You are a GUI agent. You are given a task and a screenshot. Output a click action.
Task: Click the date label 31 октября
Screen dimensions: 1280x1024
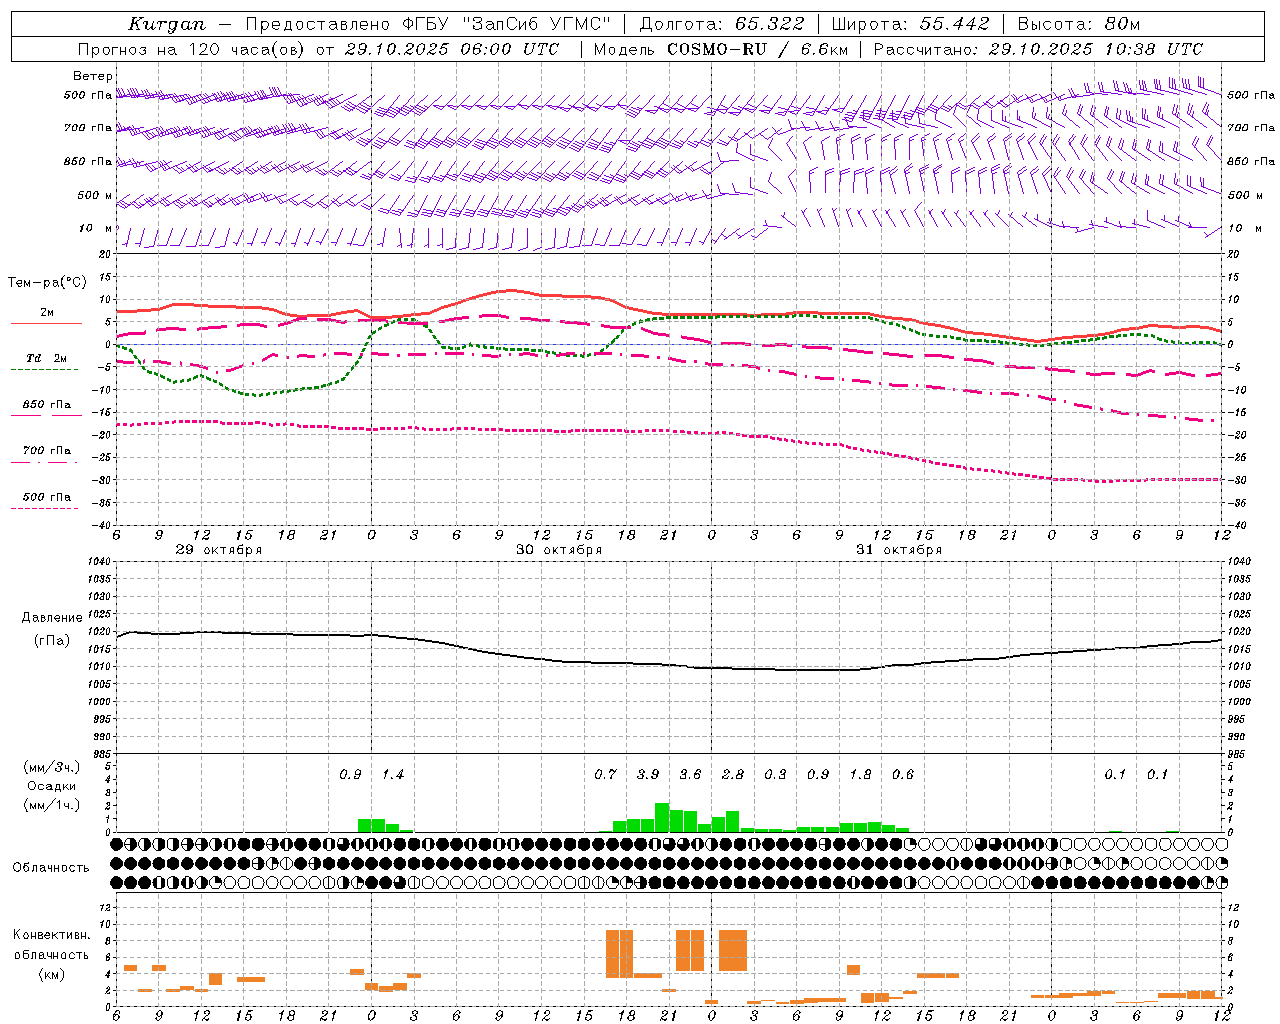click(899, 550)
